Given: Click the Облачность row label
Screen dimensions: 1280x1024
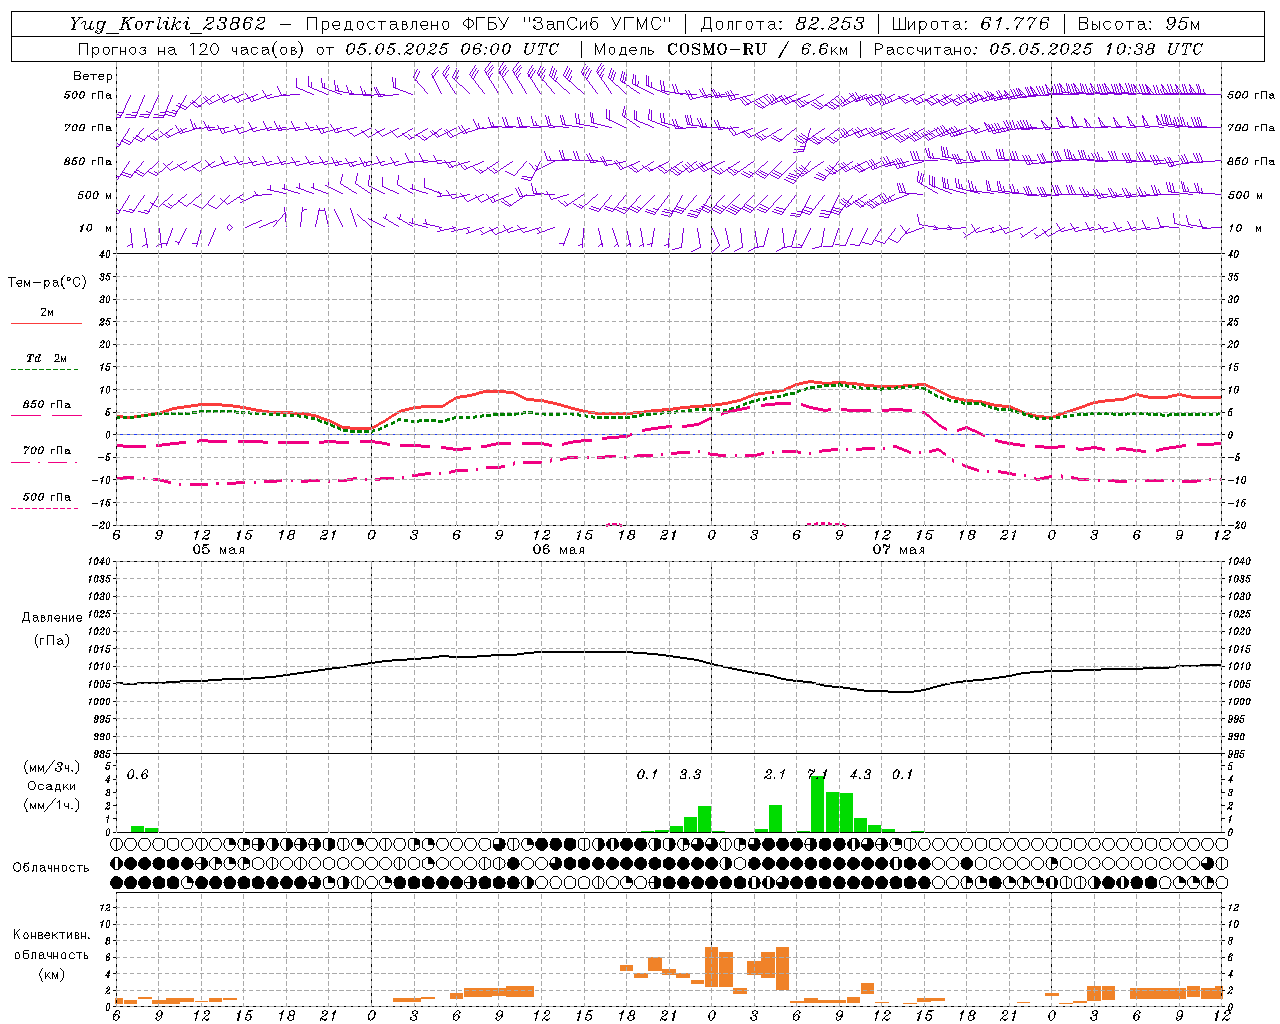Looking at the screenshot, I should pyautogui.click(x=51, y=868).
